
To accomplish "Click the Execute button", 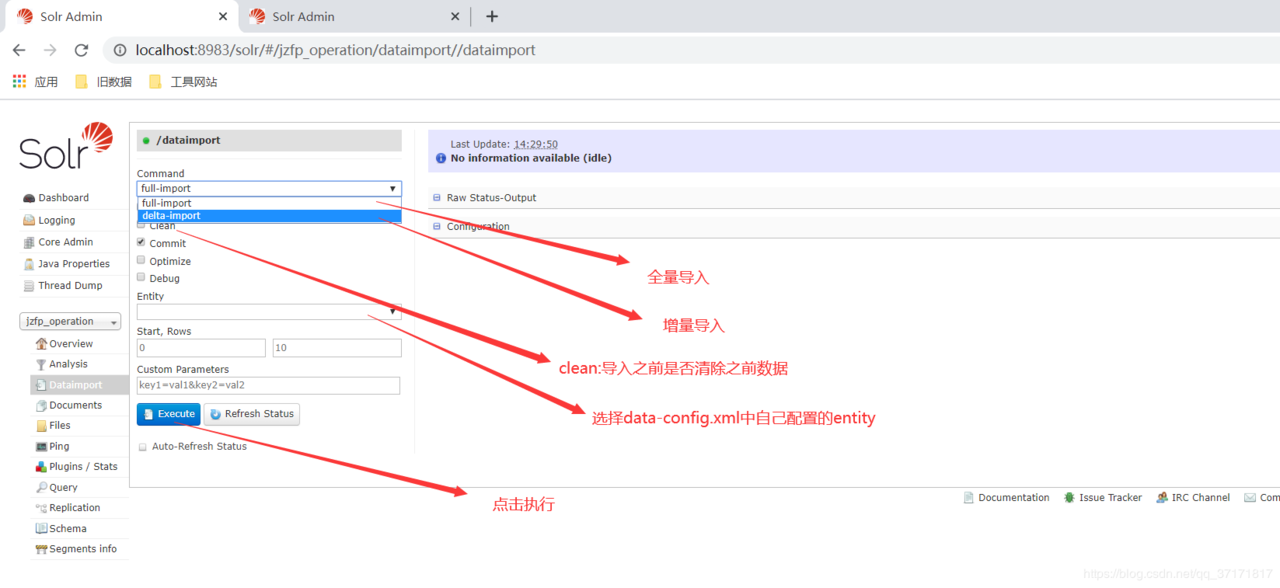I will click(168, 413).
